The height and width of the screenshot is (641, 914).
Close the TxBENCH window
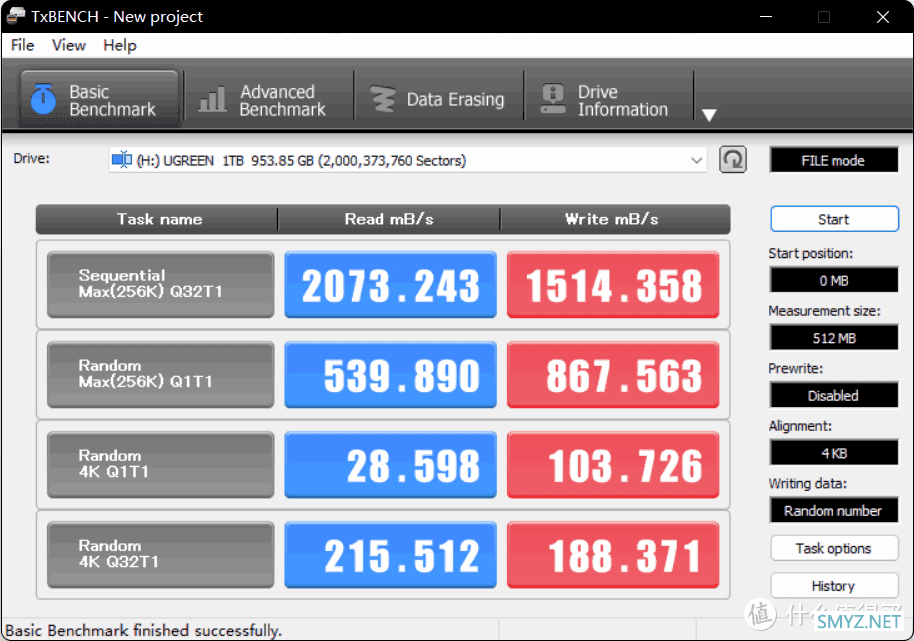coord(883,16)
